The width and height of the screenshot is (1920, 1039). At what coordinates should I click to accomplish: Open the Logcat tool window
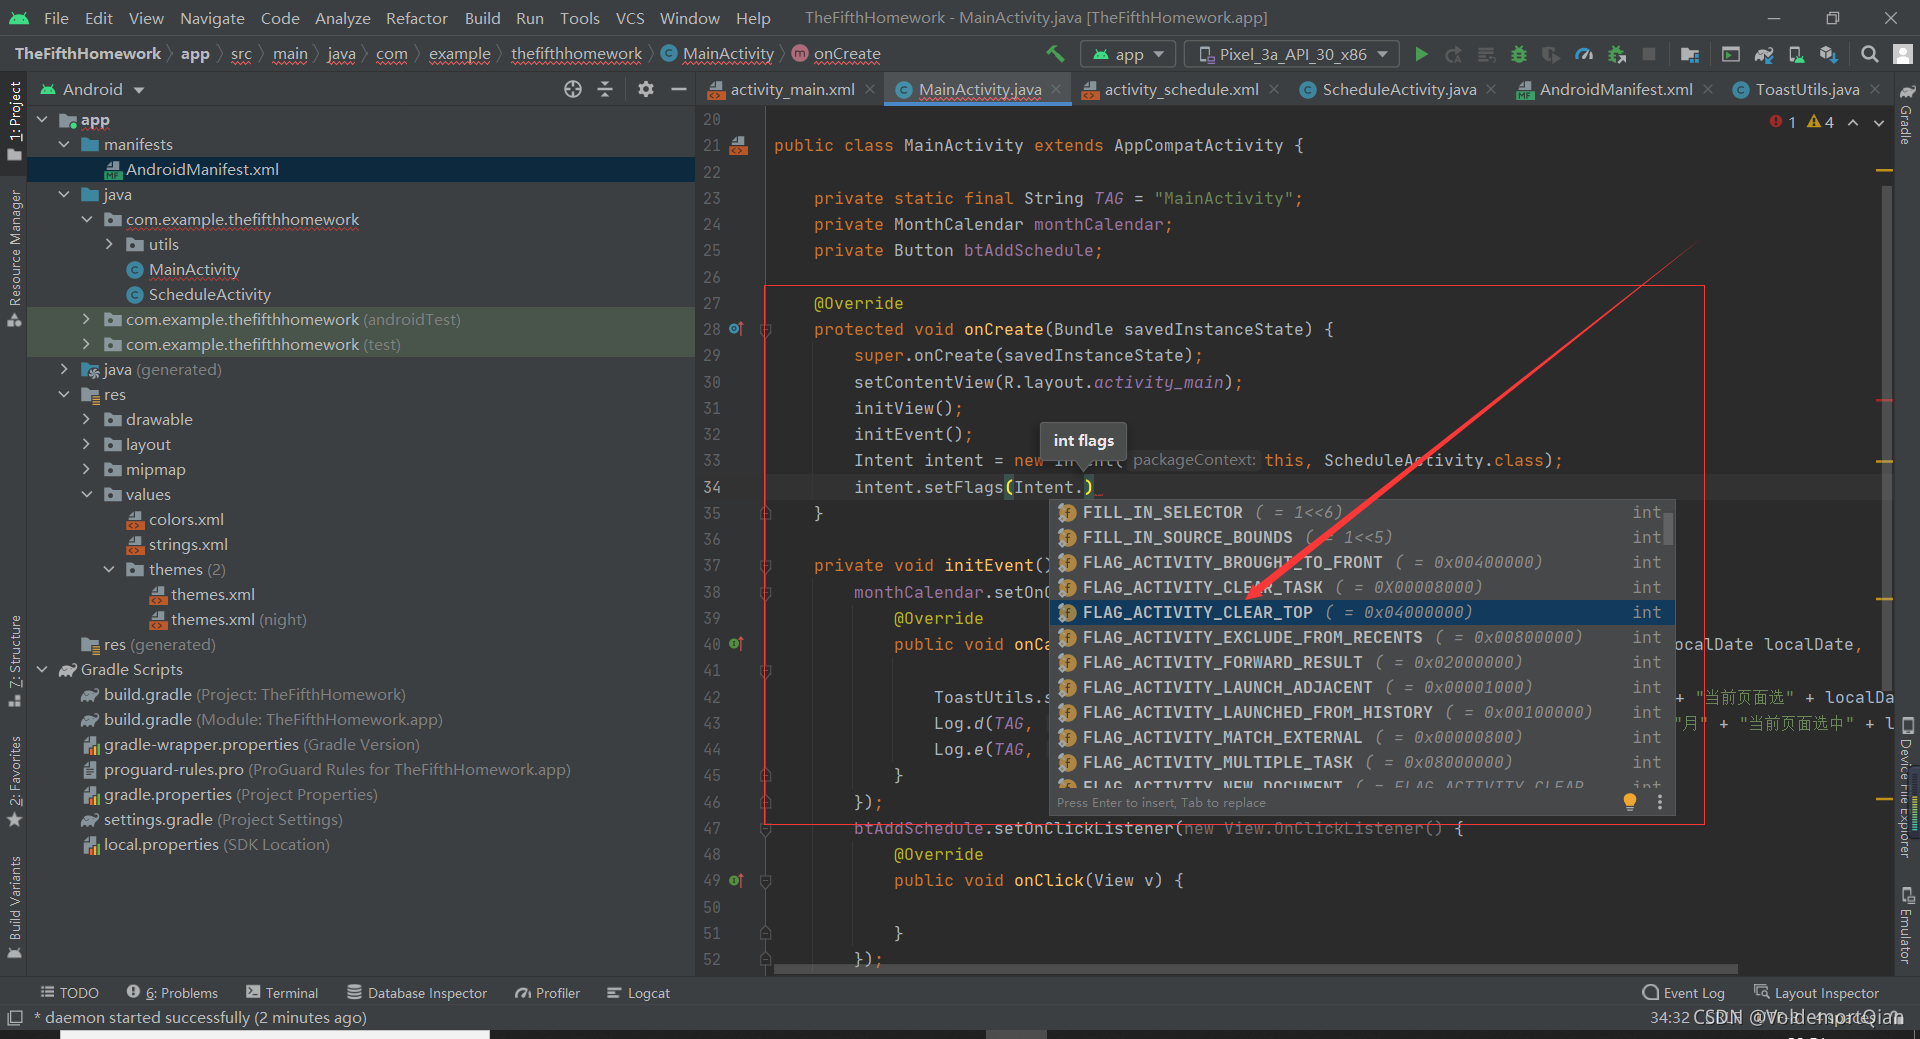pyautogui.click(x=638, y=992)
